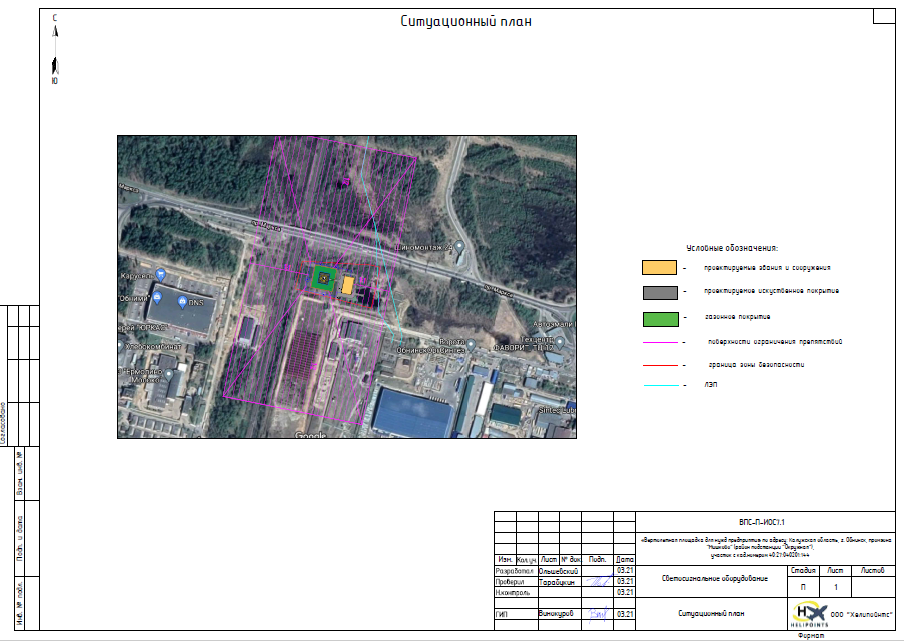Image resolution: width=904 pixels, height=641 pixels.
Task: Click the name "Ольшевский" in title block
Action: [x=558, y=571]
